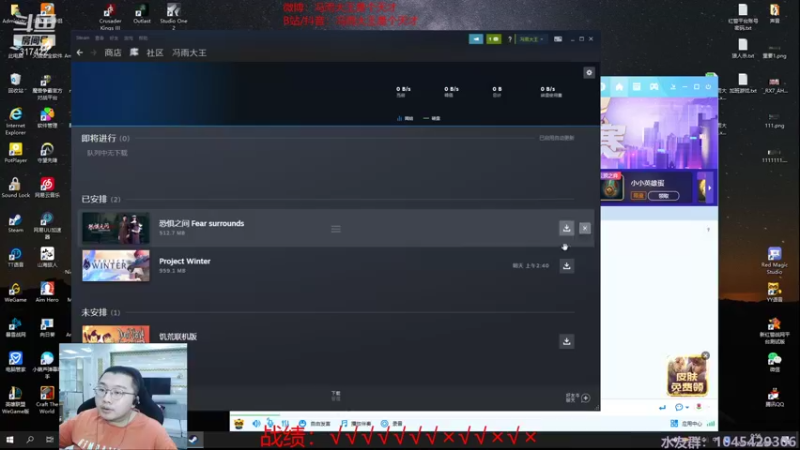This screenshot has height=450, width=800.
Task: Open the 商店 store tab in Steam
Action: 113,53
